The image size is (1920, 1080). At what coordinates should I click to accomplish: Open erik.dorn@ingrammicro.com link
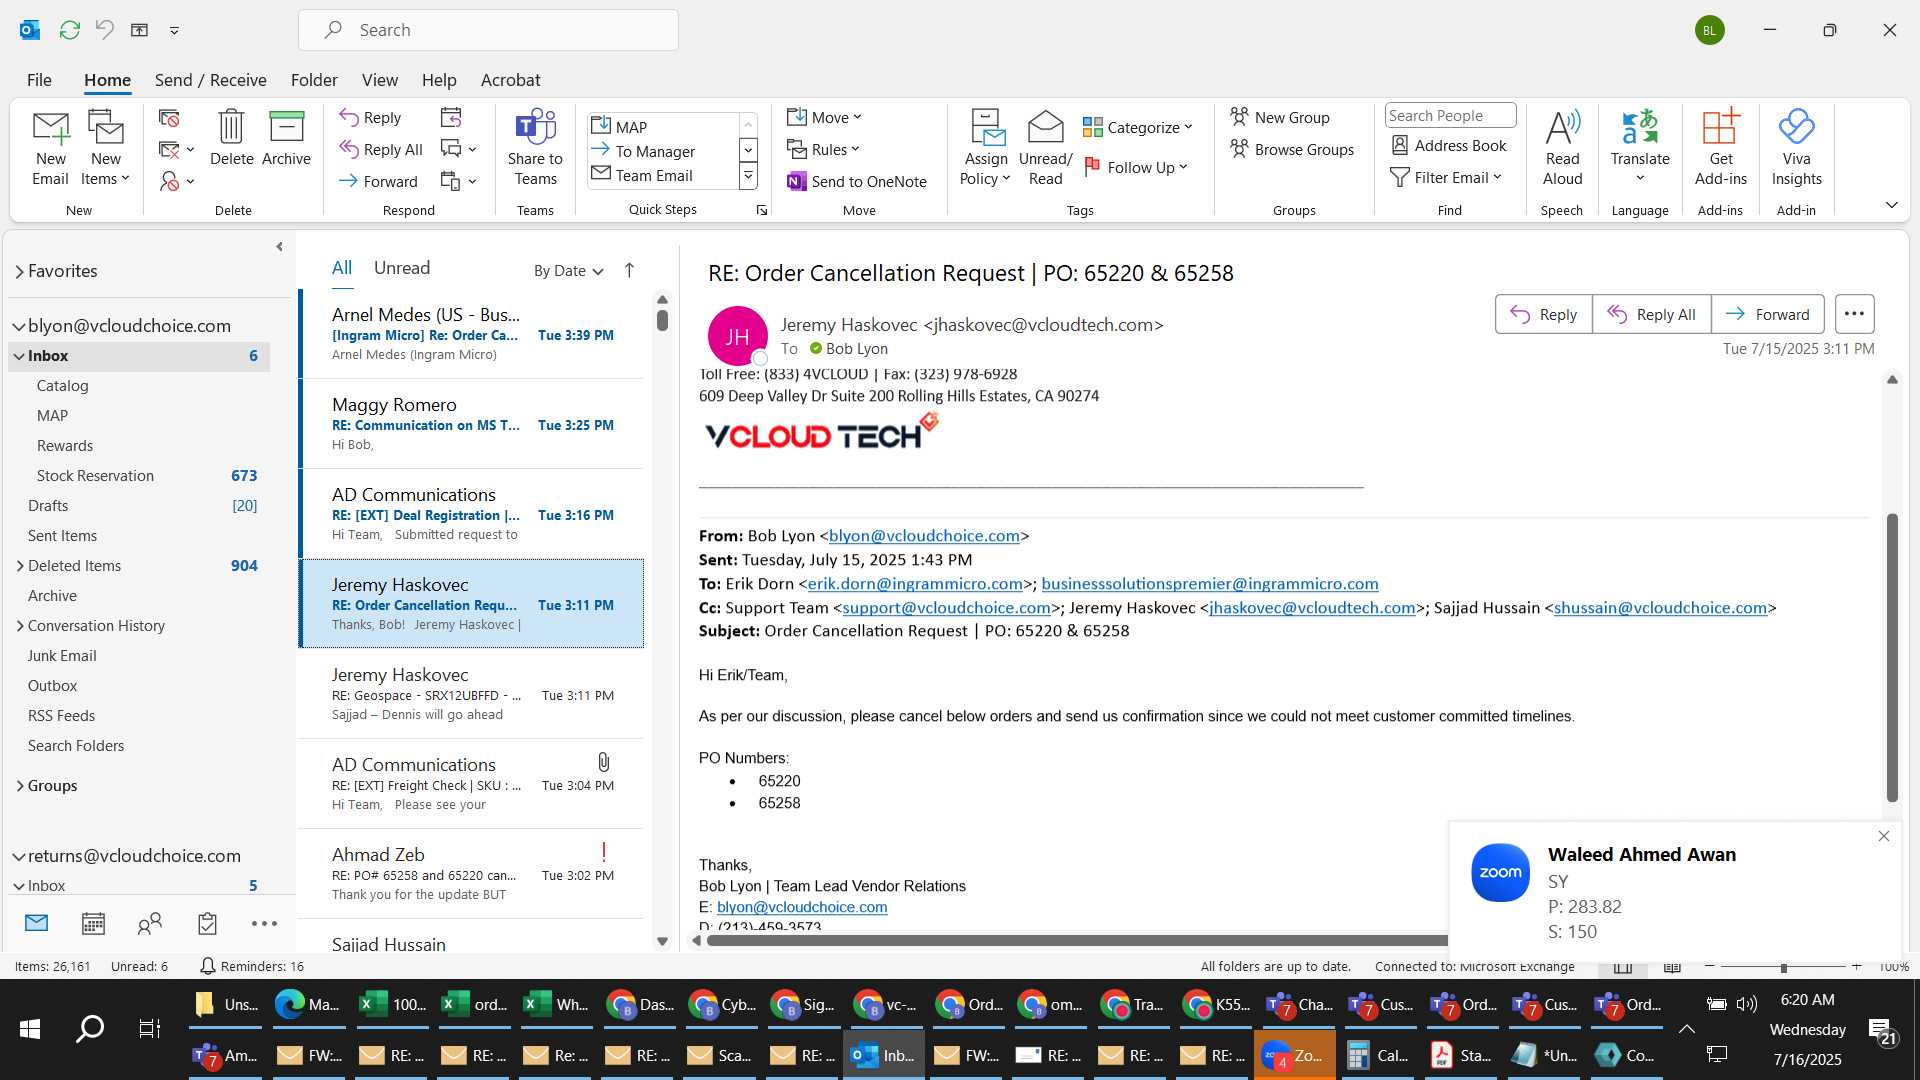tap(915, 584)
